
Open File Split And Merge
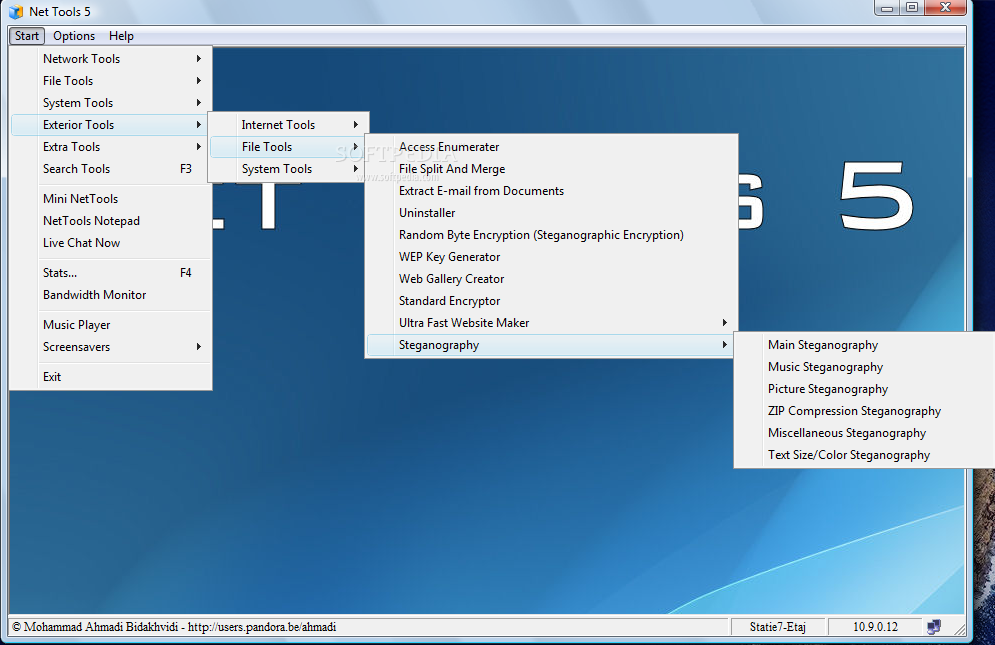(x=551, y=169)
